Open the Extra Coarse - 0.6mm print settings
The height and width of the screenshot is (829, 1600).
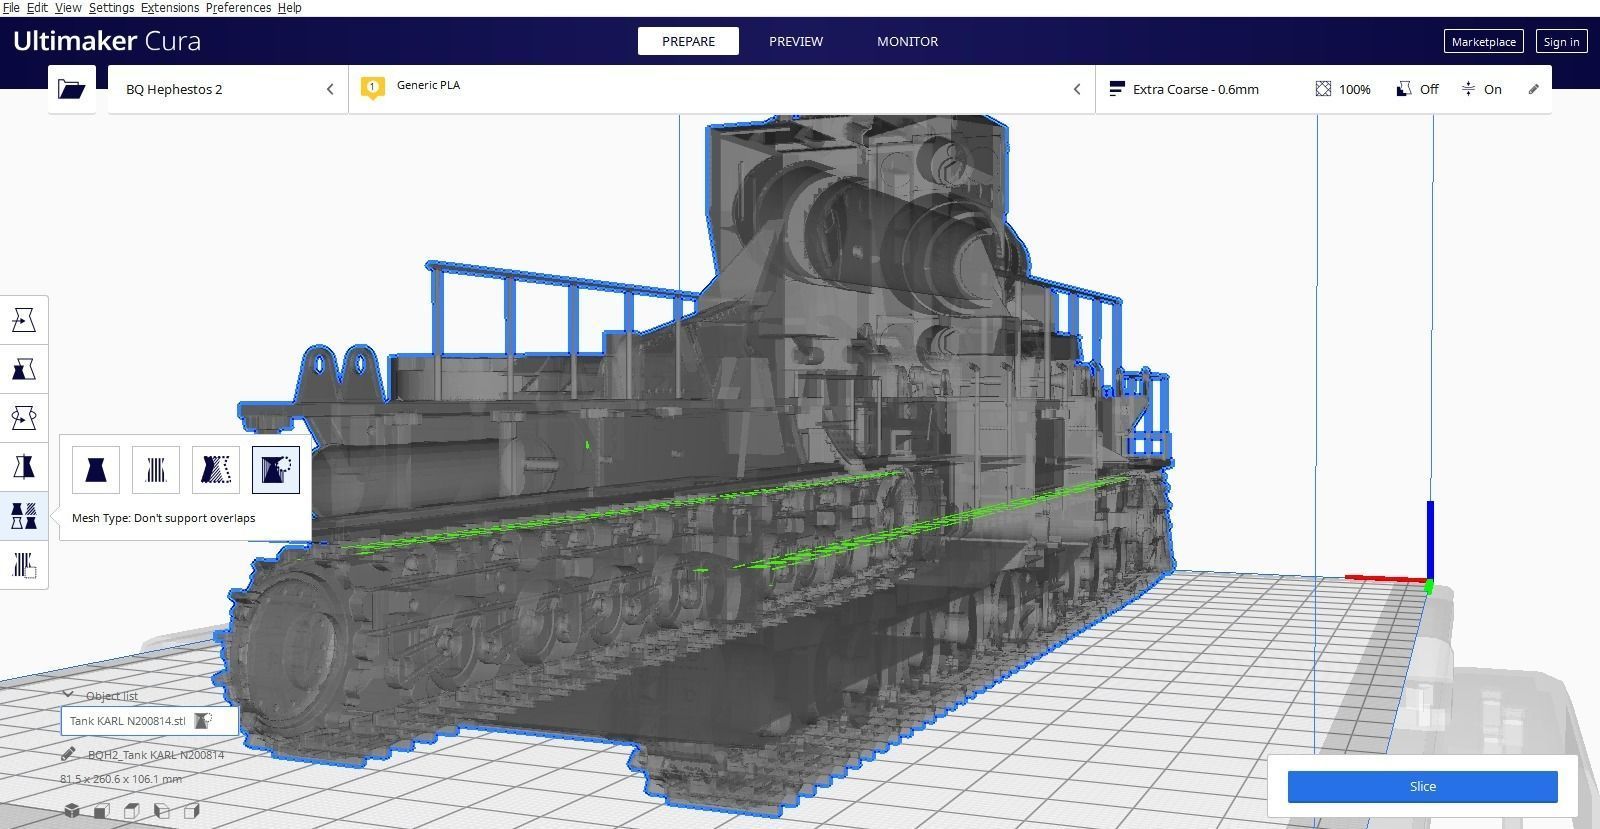coord(1323,89)
